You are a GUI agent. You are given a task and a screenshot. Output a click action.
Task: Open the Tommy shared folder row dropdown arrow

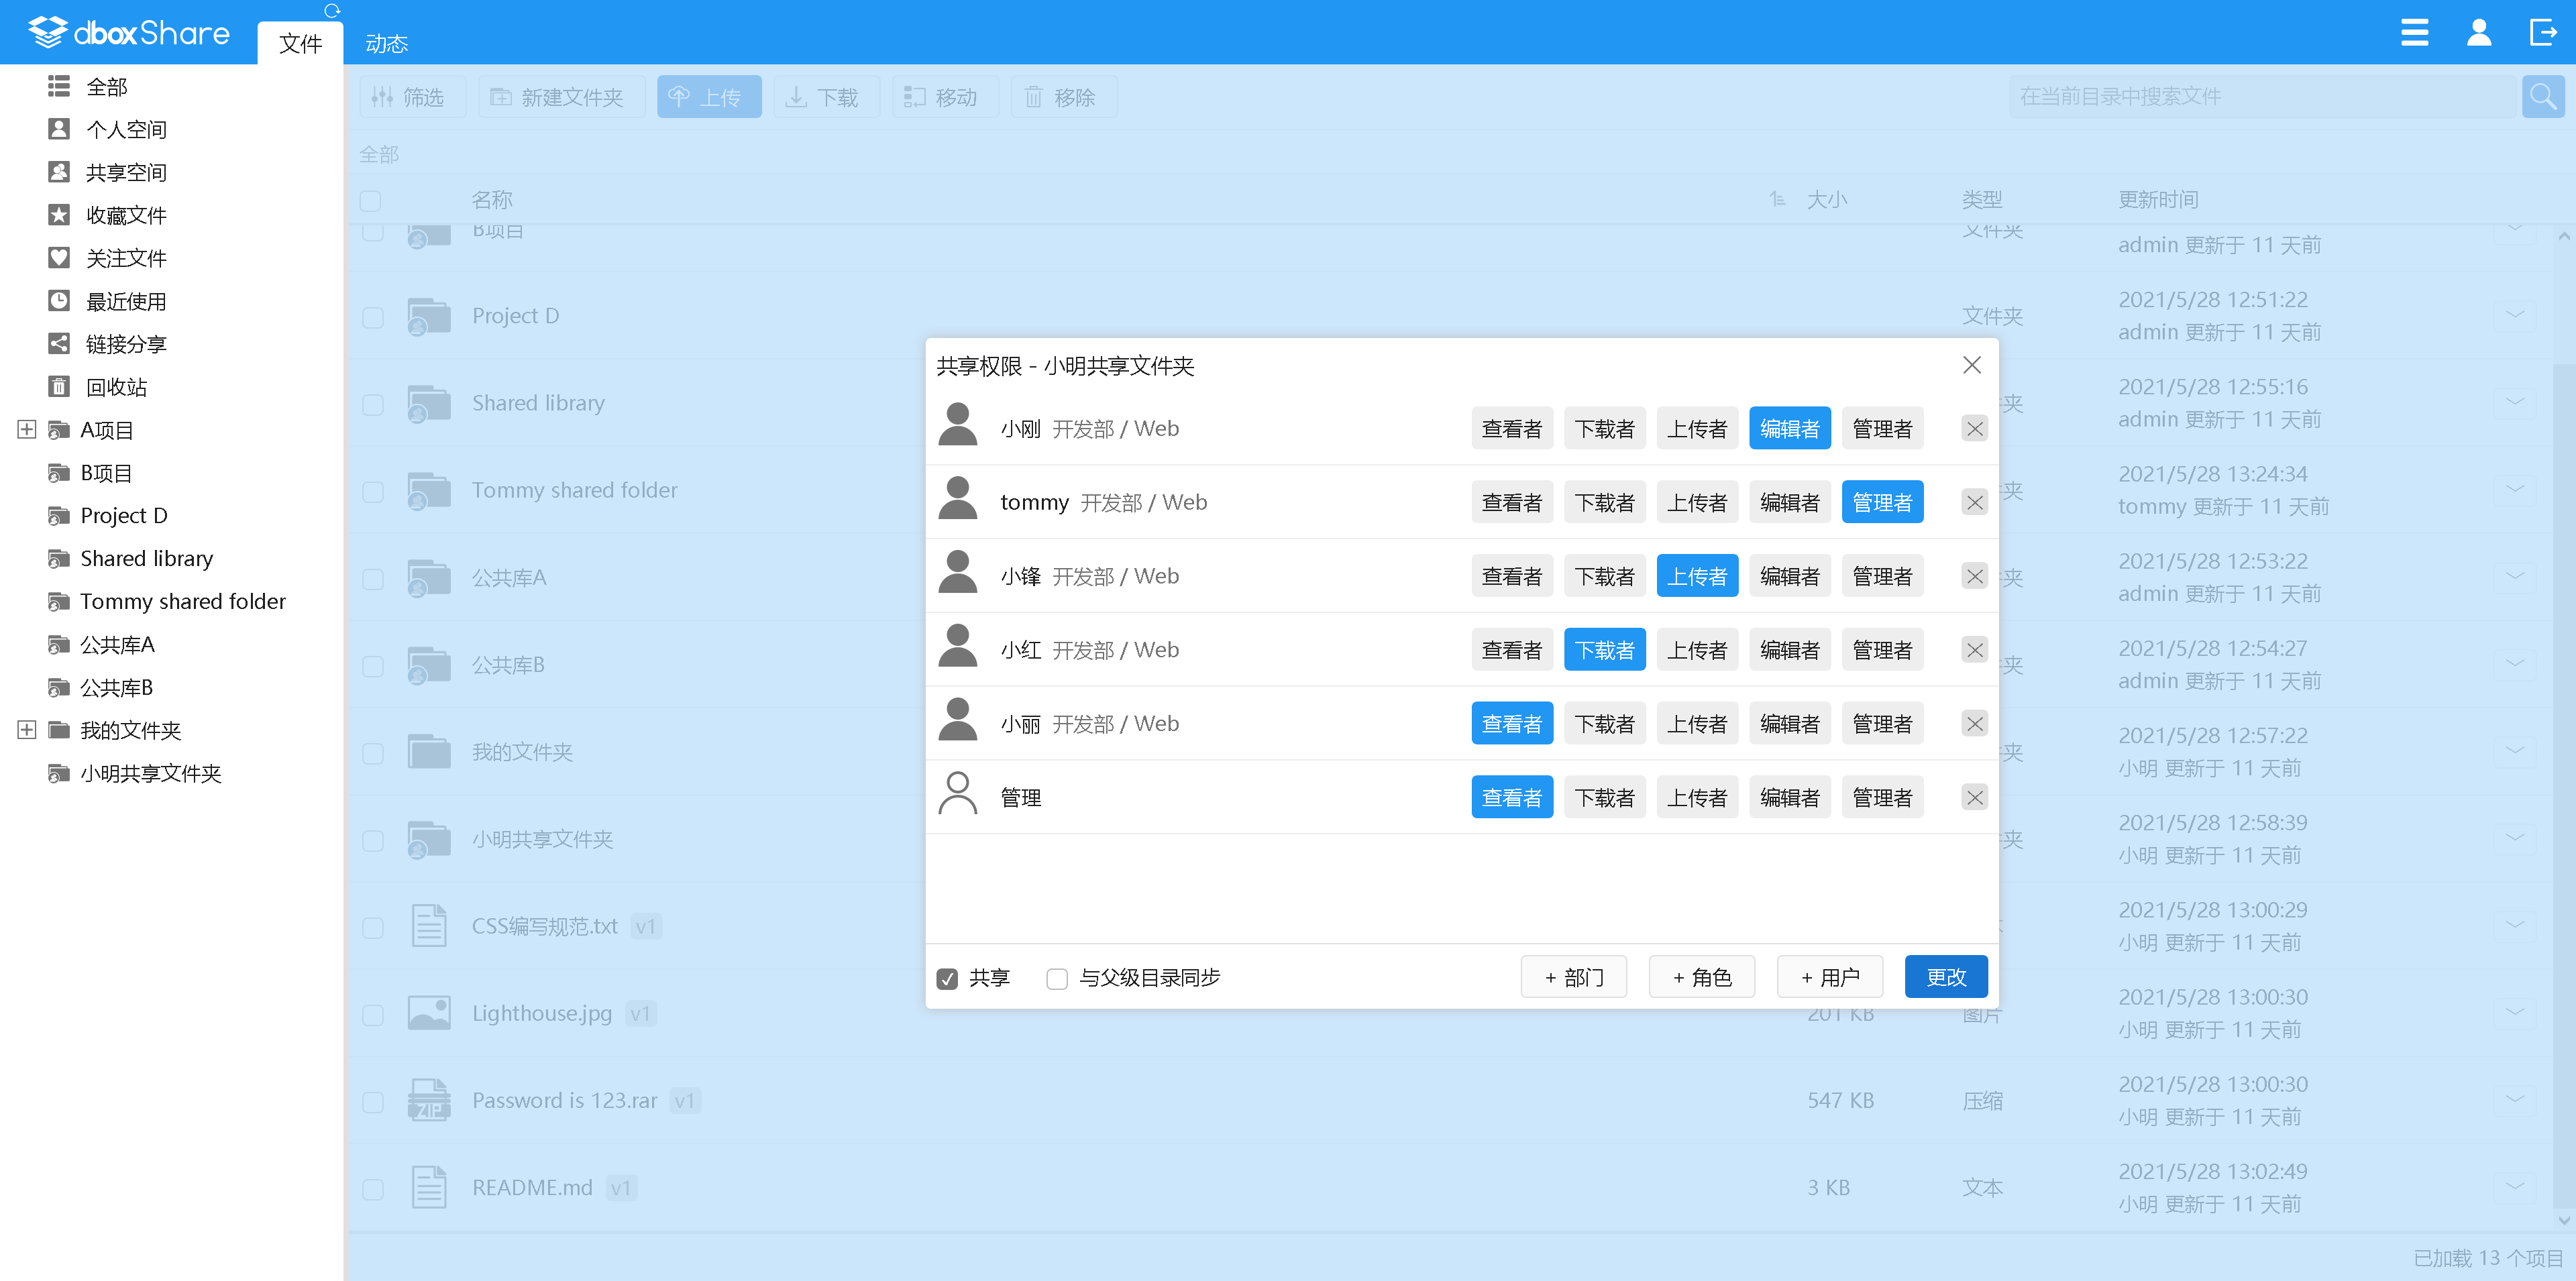click(2514, 489)
